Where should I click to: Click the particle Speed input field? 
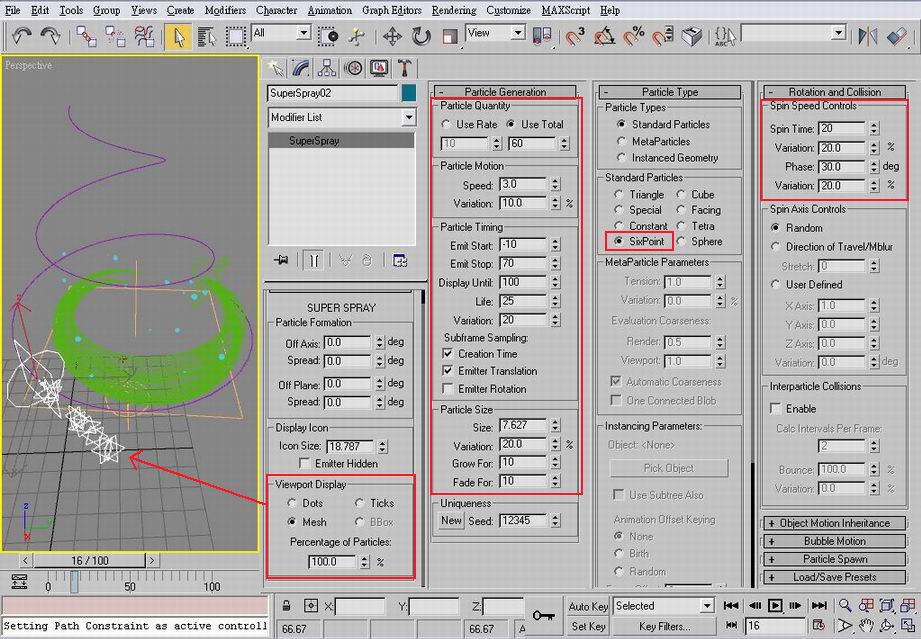click(x=520, y=185)
